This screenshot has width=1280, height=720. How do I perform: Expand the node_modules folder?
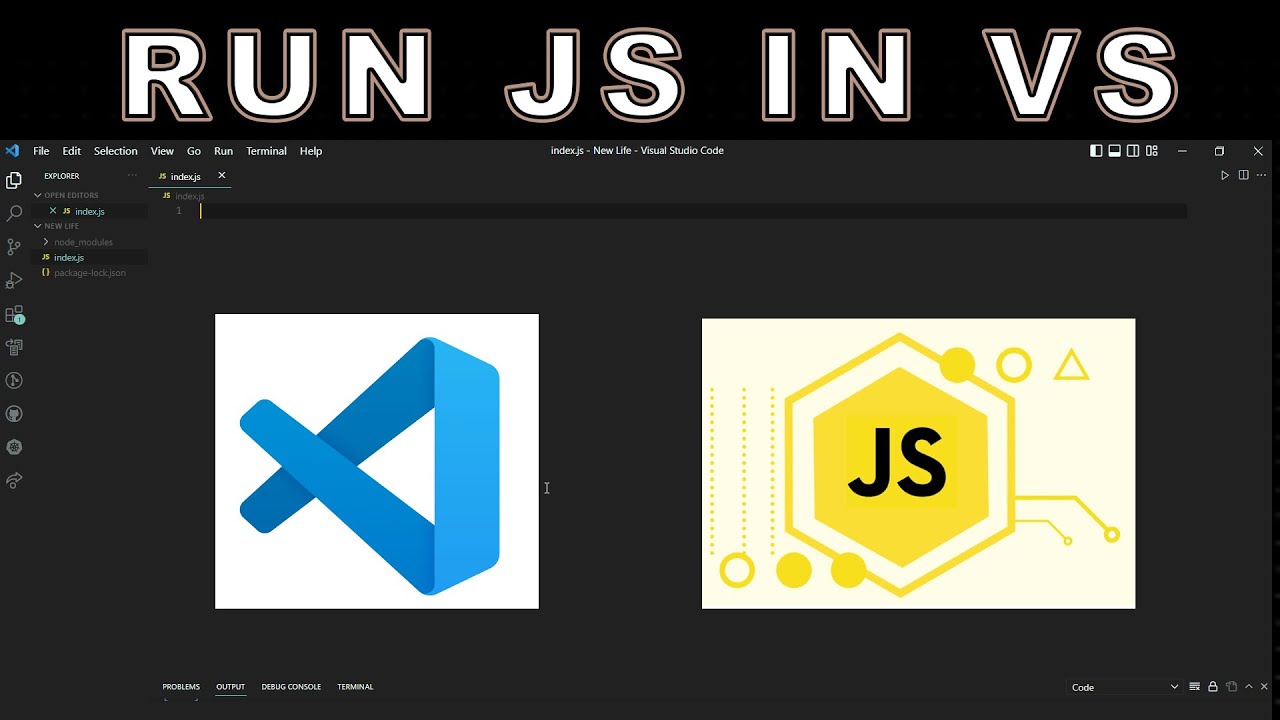click(83, 242)
